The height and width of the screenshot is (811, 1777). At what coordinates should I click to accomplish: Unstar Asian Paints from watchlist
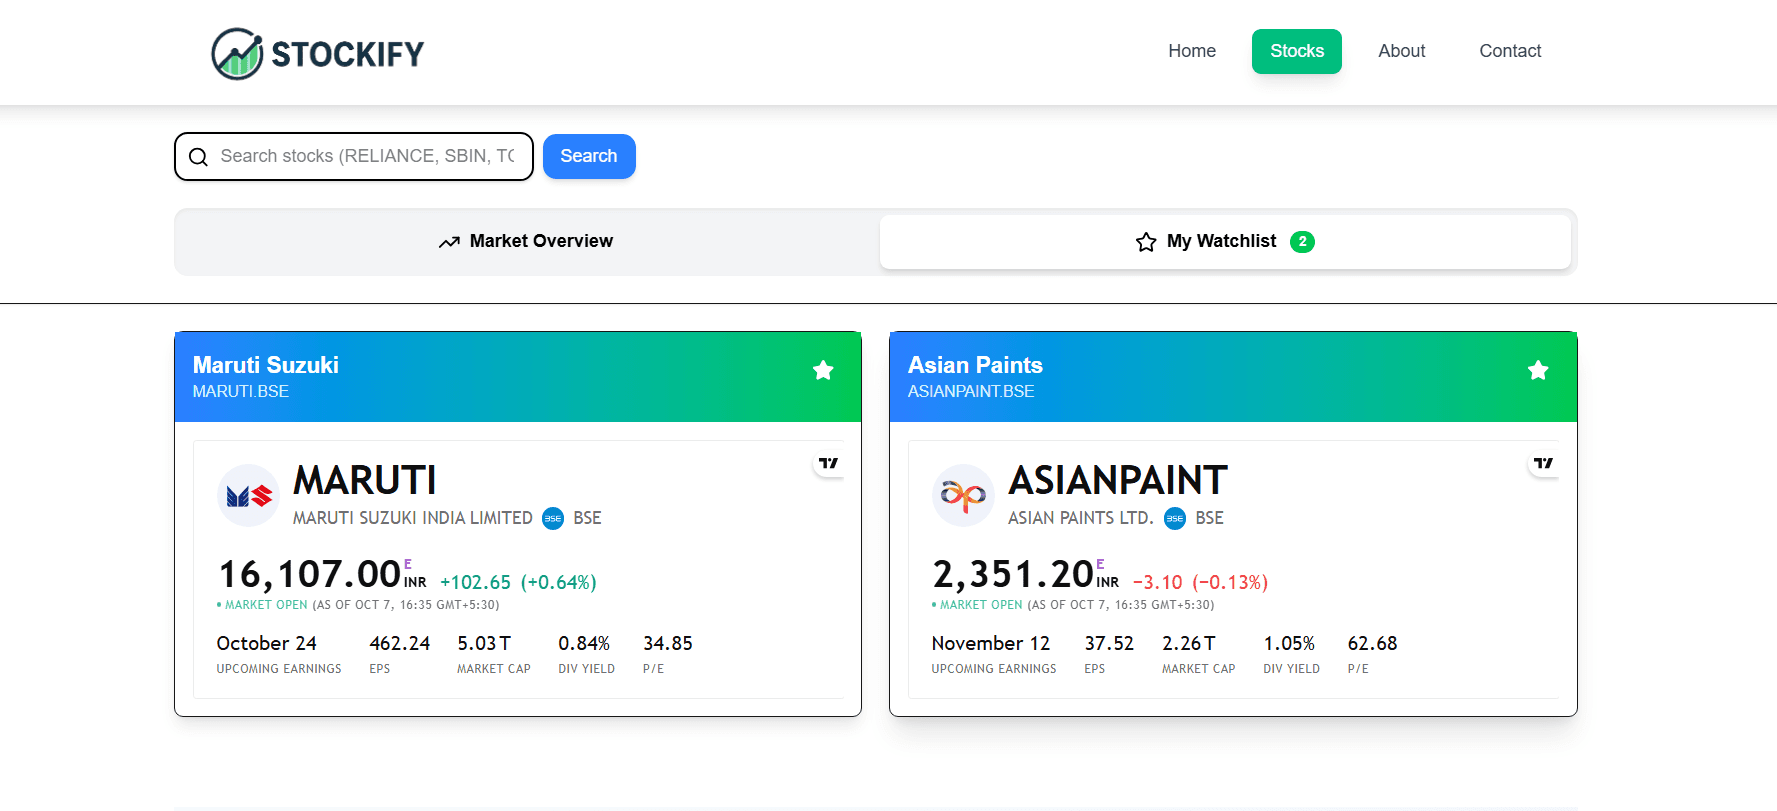[1538, 370]
